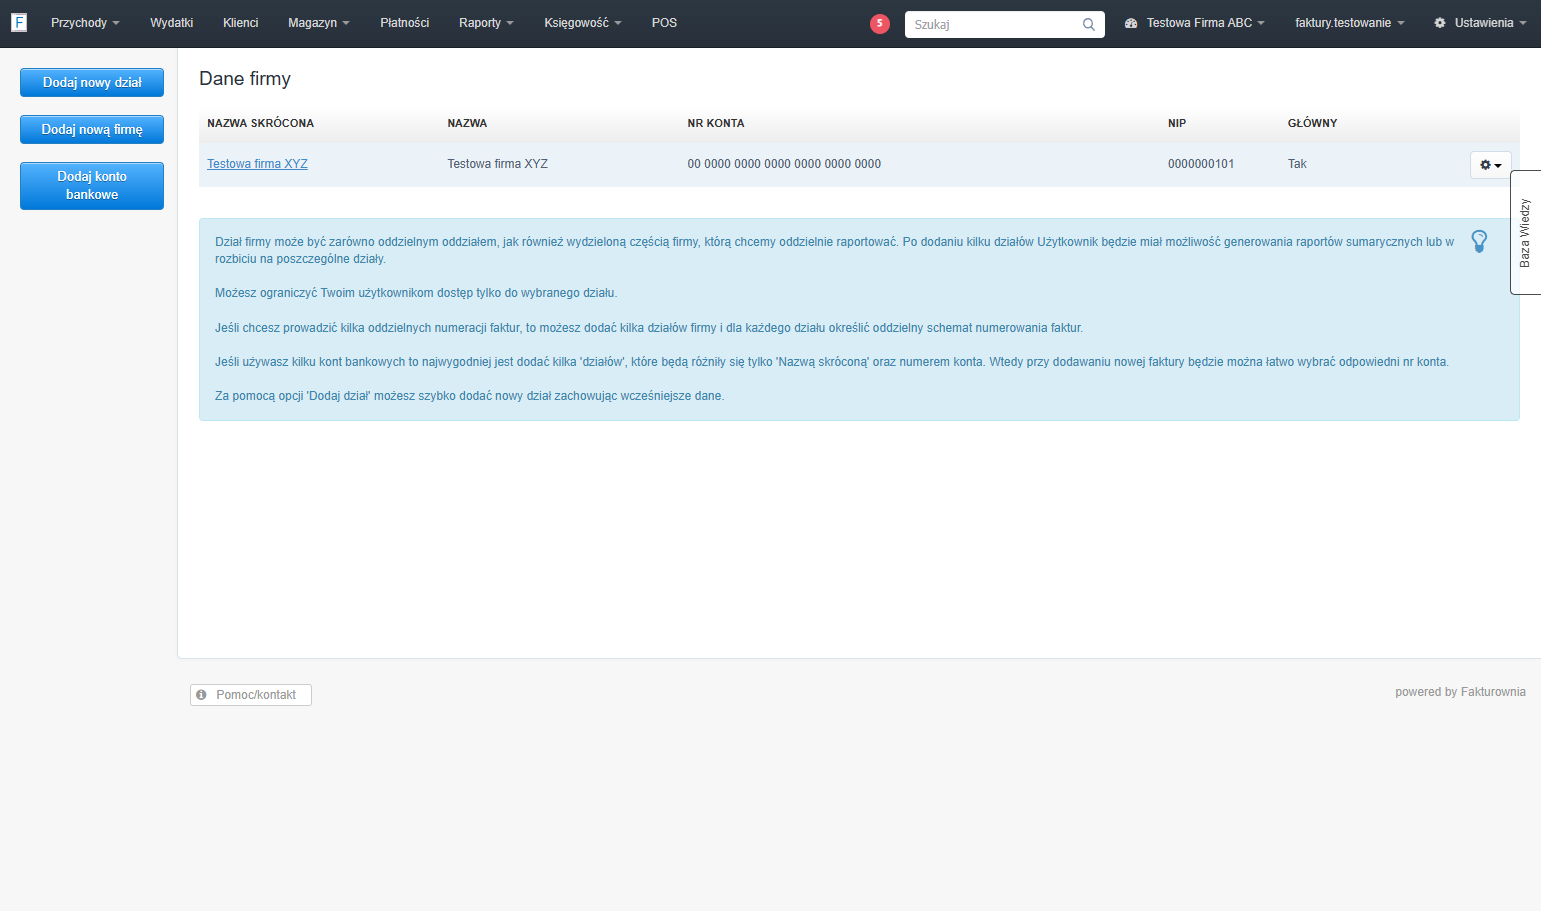Expand the Raporty menu
Image resolution: width=1541 pixels, height=911 pixels.
pos(486,23)
